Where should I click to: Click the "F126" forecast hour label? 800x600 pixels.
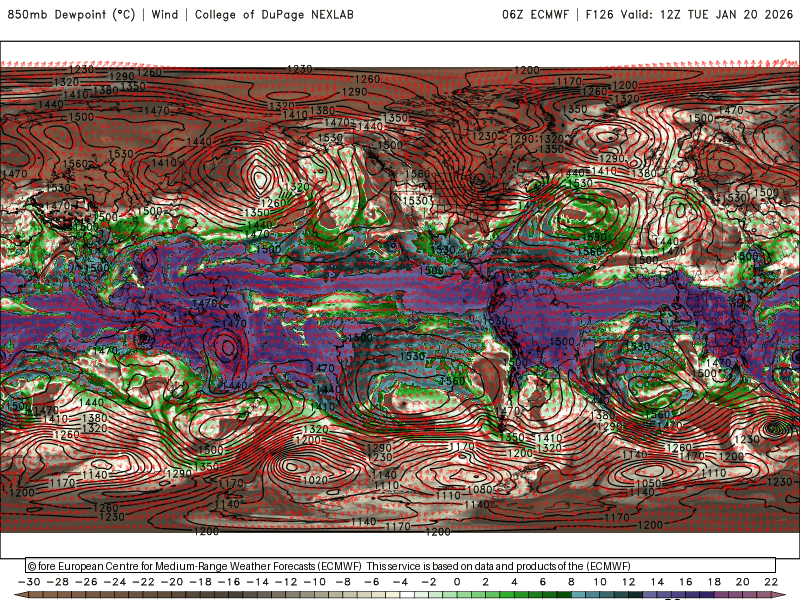point(599,14)
